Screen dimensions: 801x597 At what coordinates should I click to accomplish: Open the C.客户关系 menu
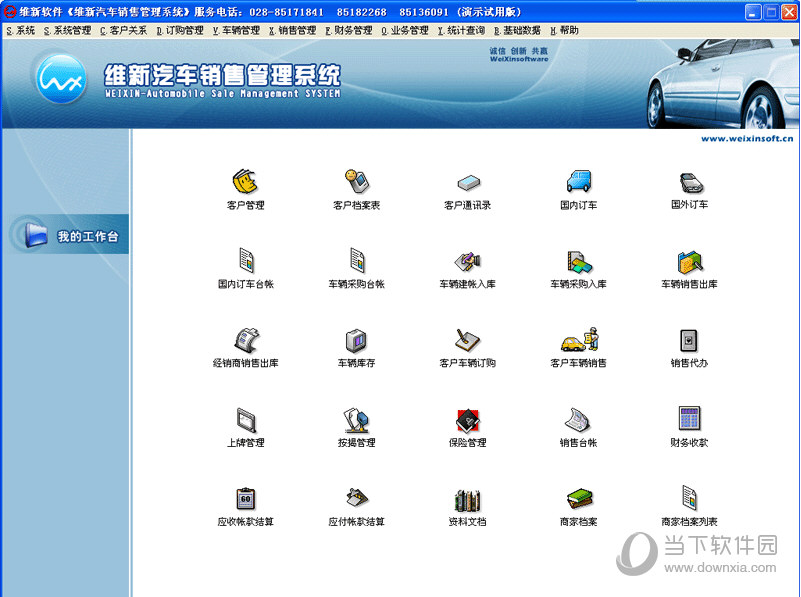[x=124, y=31]
